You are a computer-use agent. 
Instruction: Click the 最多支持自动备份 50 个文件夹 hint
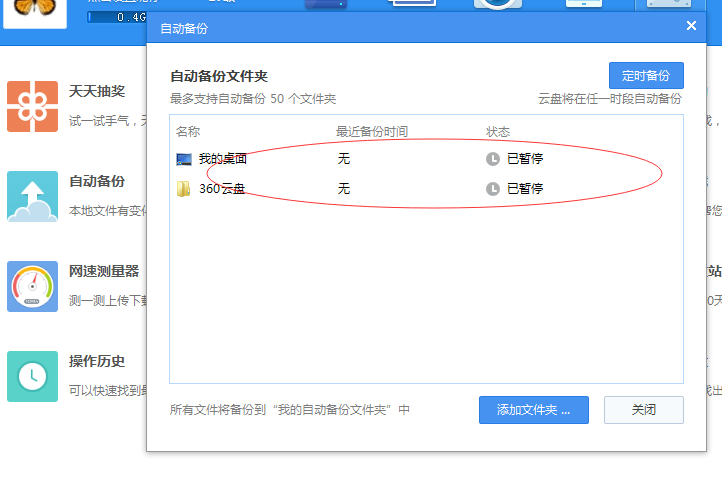[x=253, y=99]
